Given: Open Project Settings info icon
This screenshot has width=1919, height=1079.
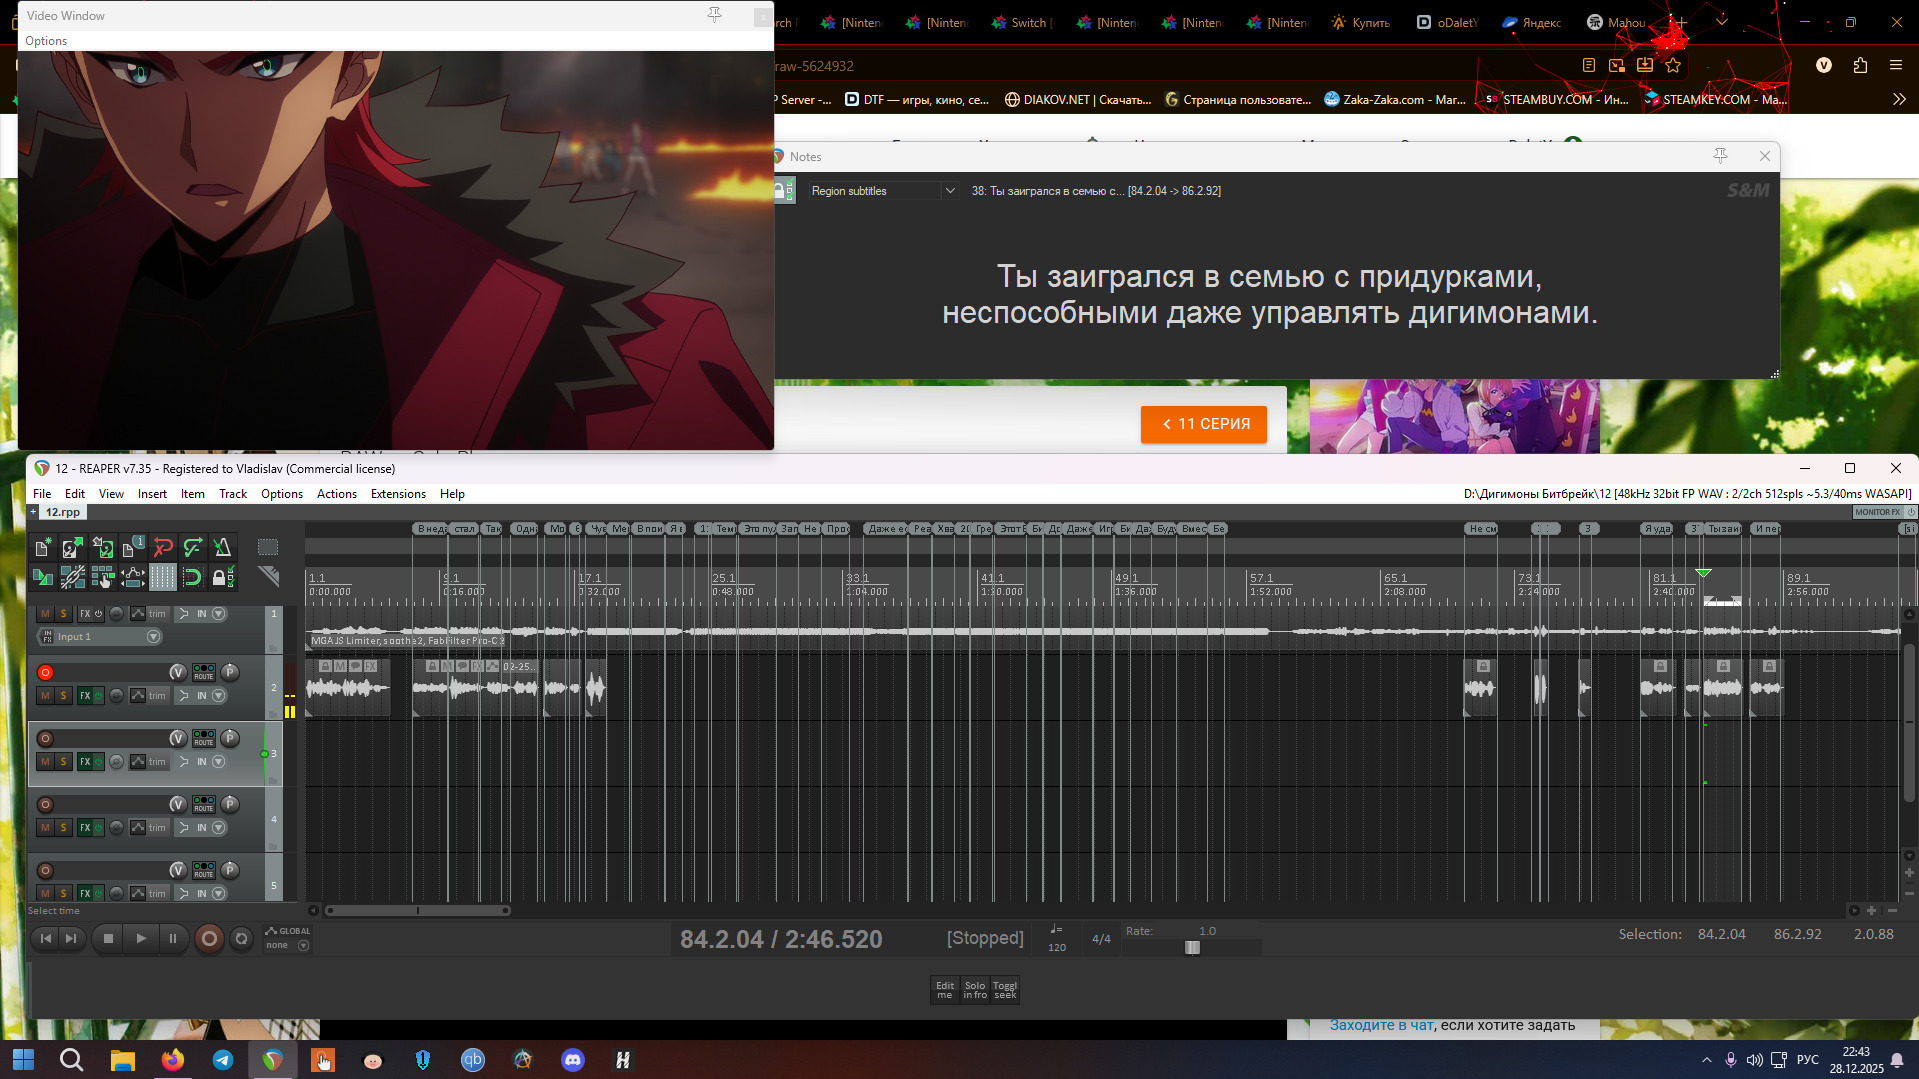Looking at the screenshot, I should (x=132, y=547).
